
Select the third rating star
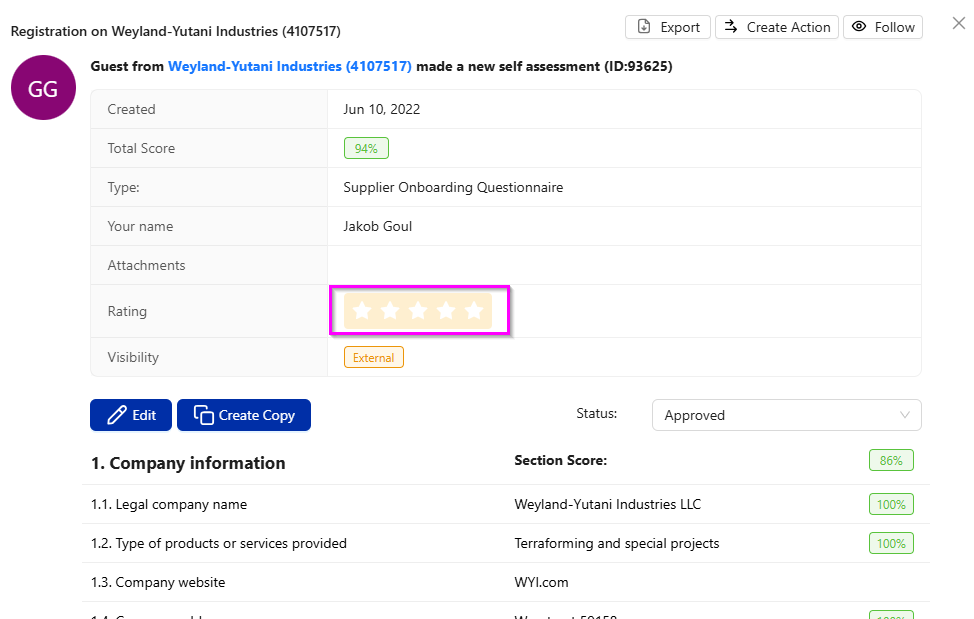coord(418,310)
